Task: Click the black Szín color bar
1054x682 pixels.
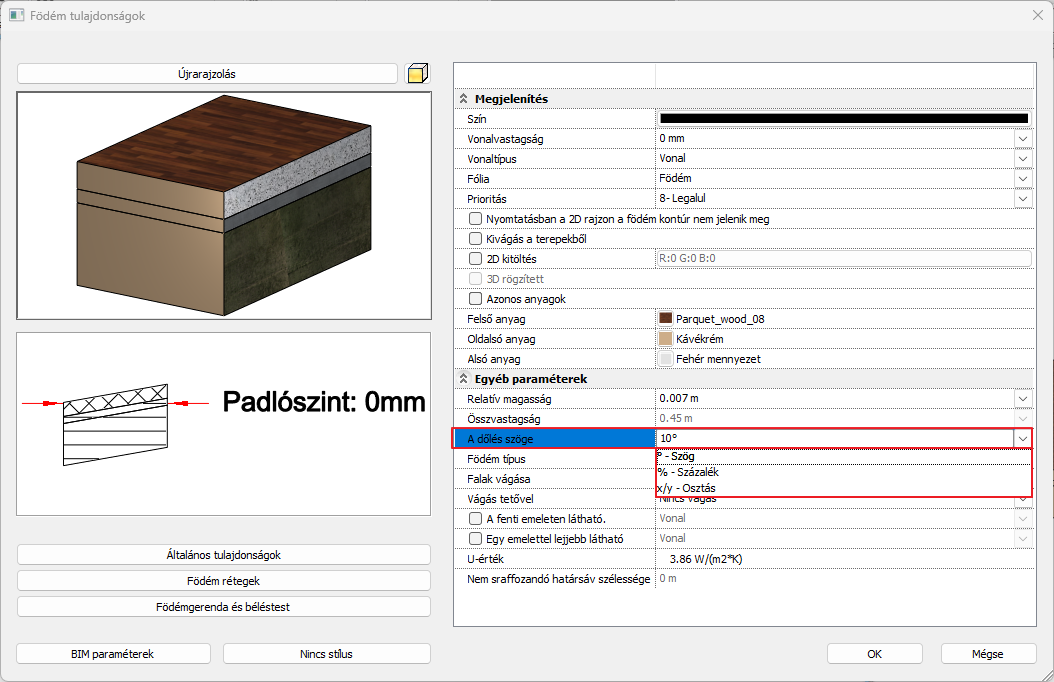Action: tap(844, 118)
